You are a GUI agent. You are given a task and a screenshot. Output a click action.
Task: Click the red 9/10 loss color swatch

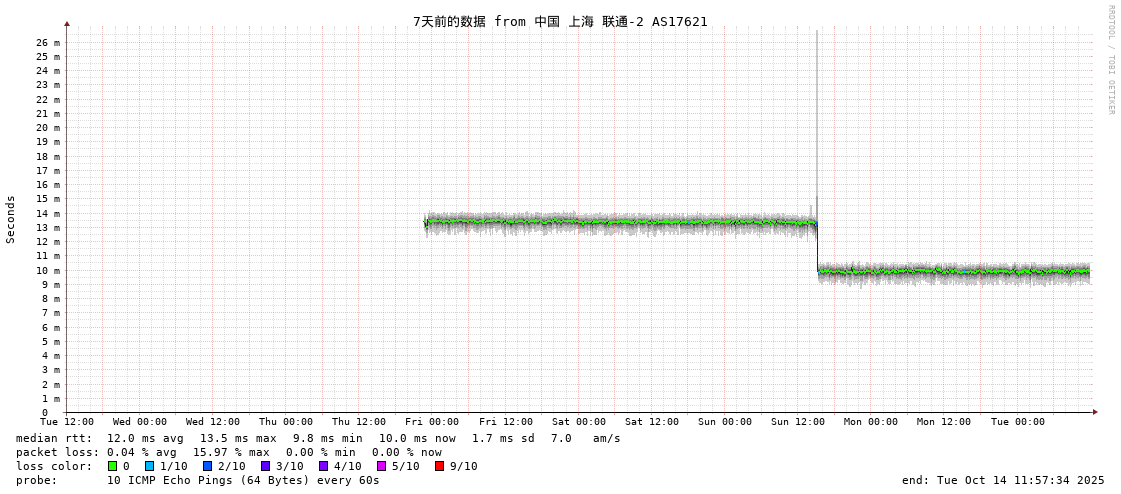click(440, 466)
